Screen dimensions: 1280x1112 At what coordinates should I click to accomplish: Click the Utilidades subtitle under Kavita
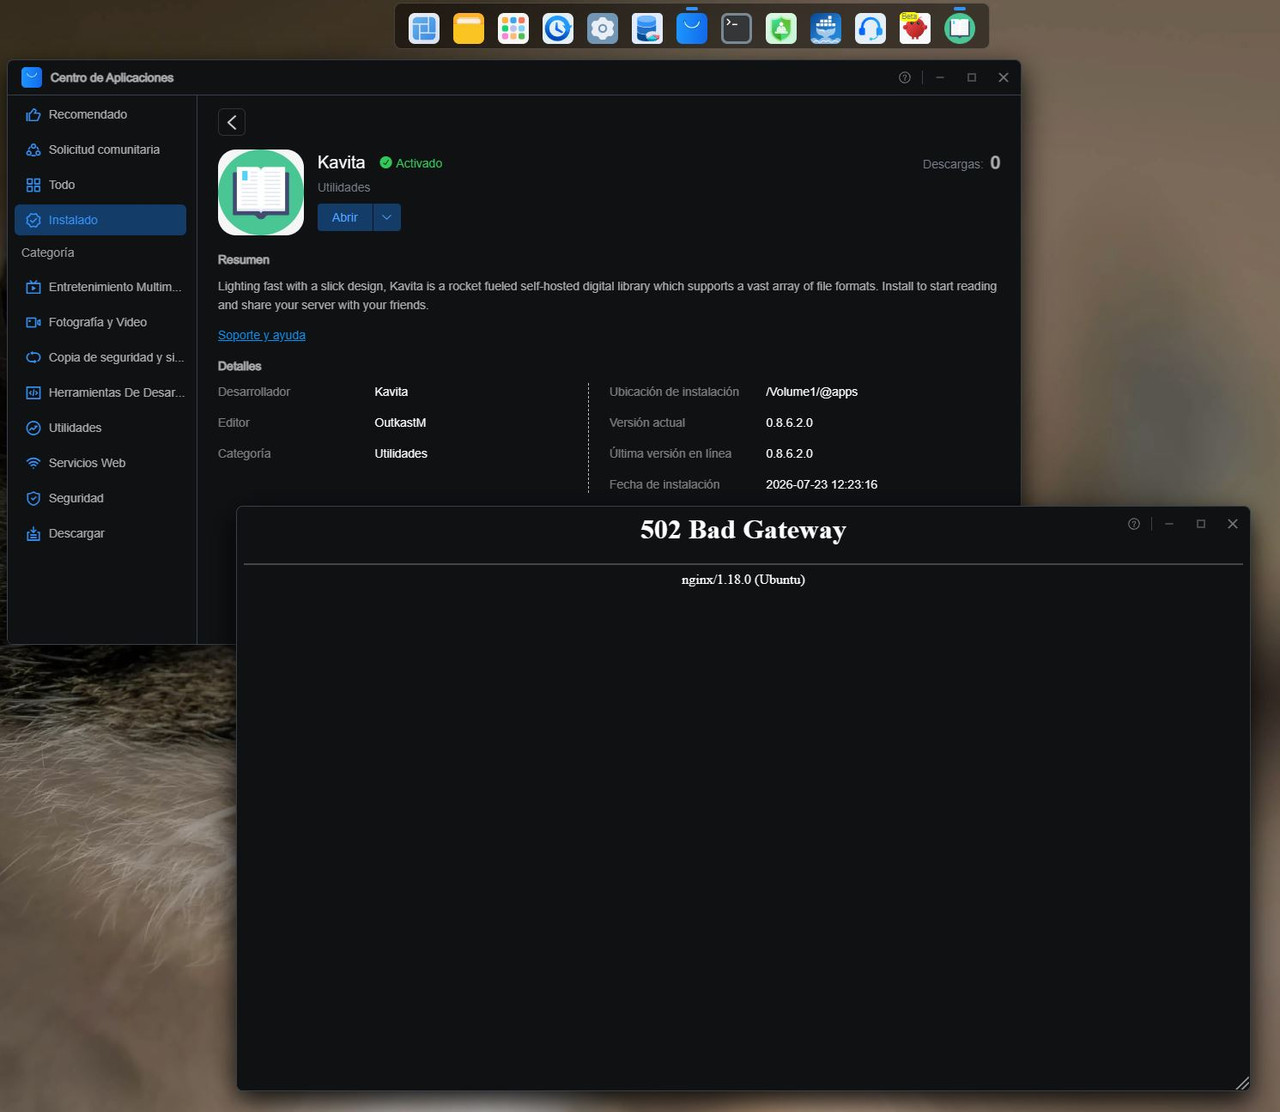(344, 187)
